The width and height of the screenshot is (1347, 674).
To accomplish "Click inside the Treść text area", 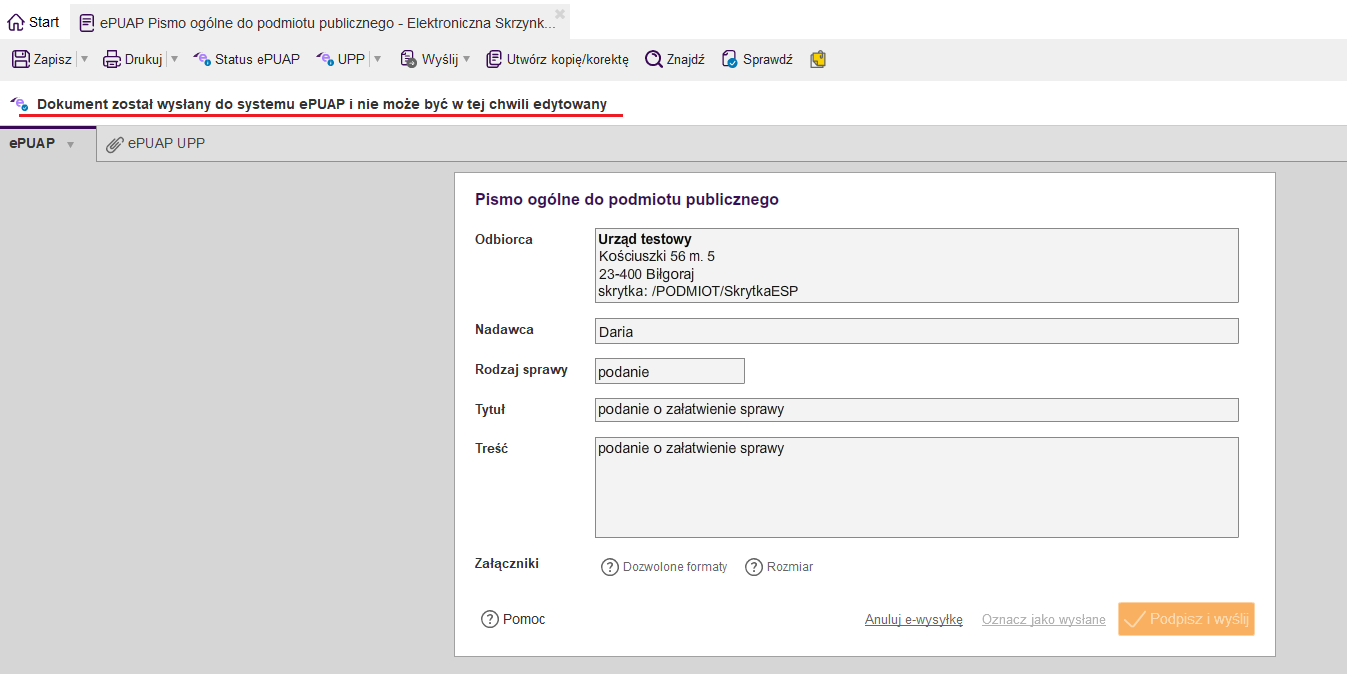I will [916, 487].
